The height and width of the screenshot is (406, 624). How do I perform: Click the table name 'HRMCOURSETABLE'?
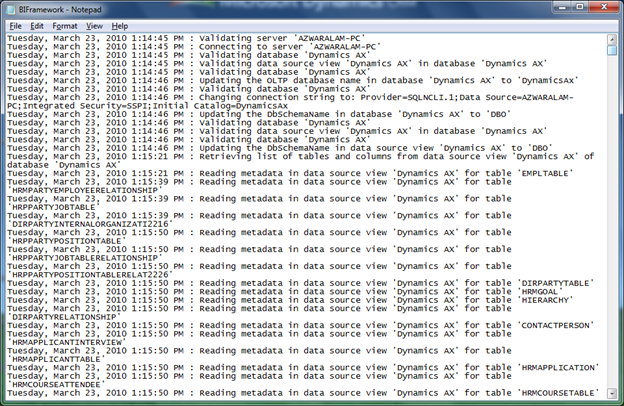[558, 393]
